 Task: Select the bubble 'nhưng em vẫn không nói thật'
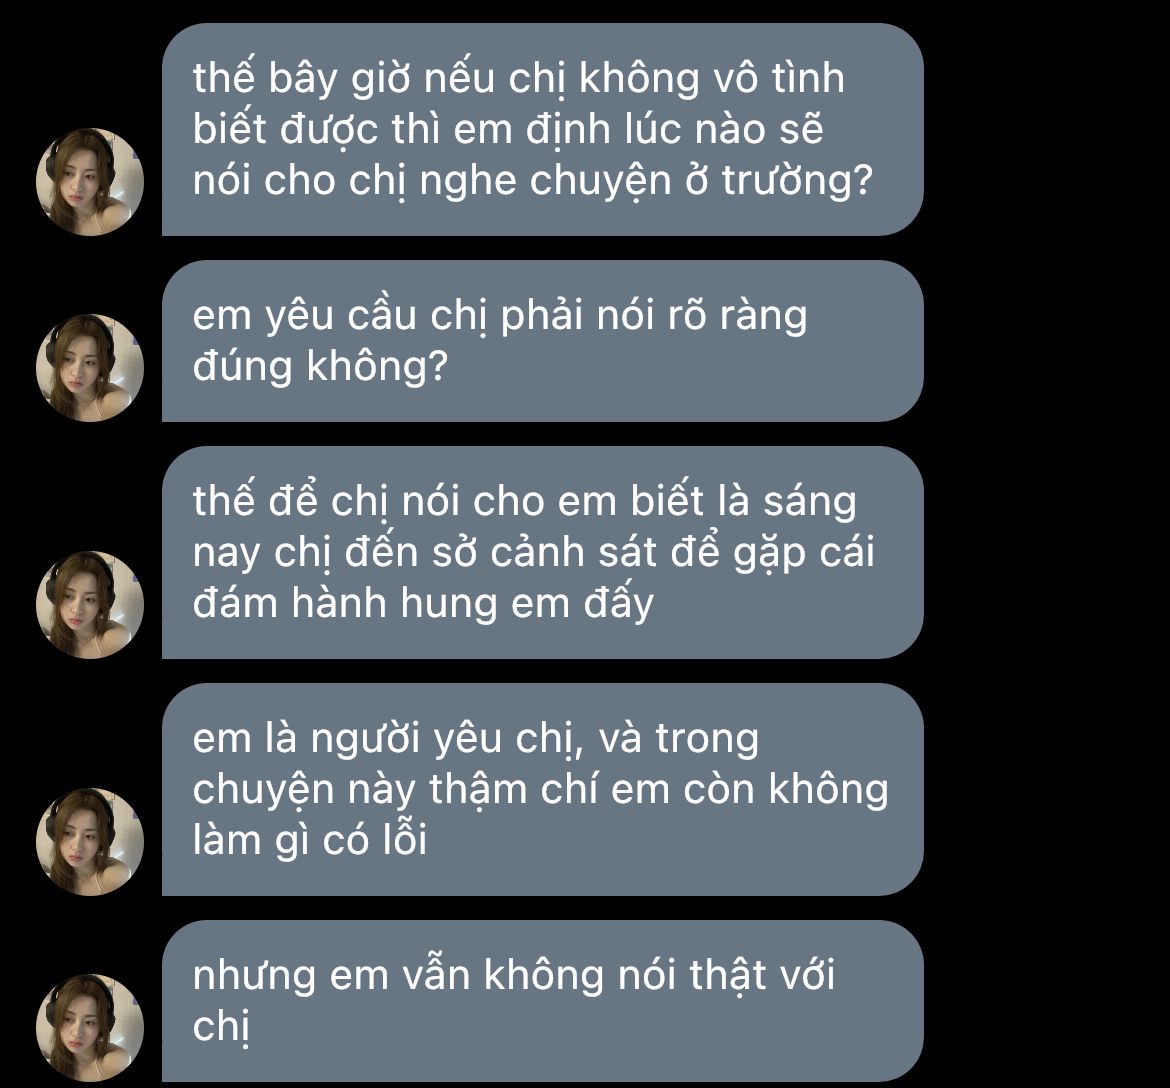pyautogui.click(x=542, y=1001)
